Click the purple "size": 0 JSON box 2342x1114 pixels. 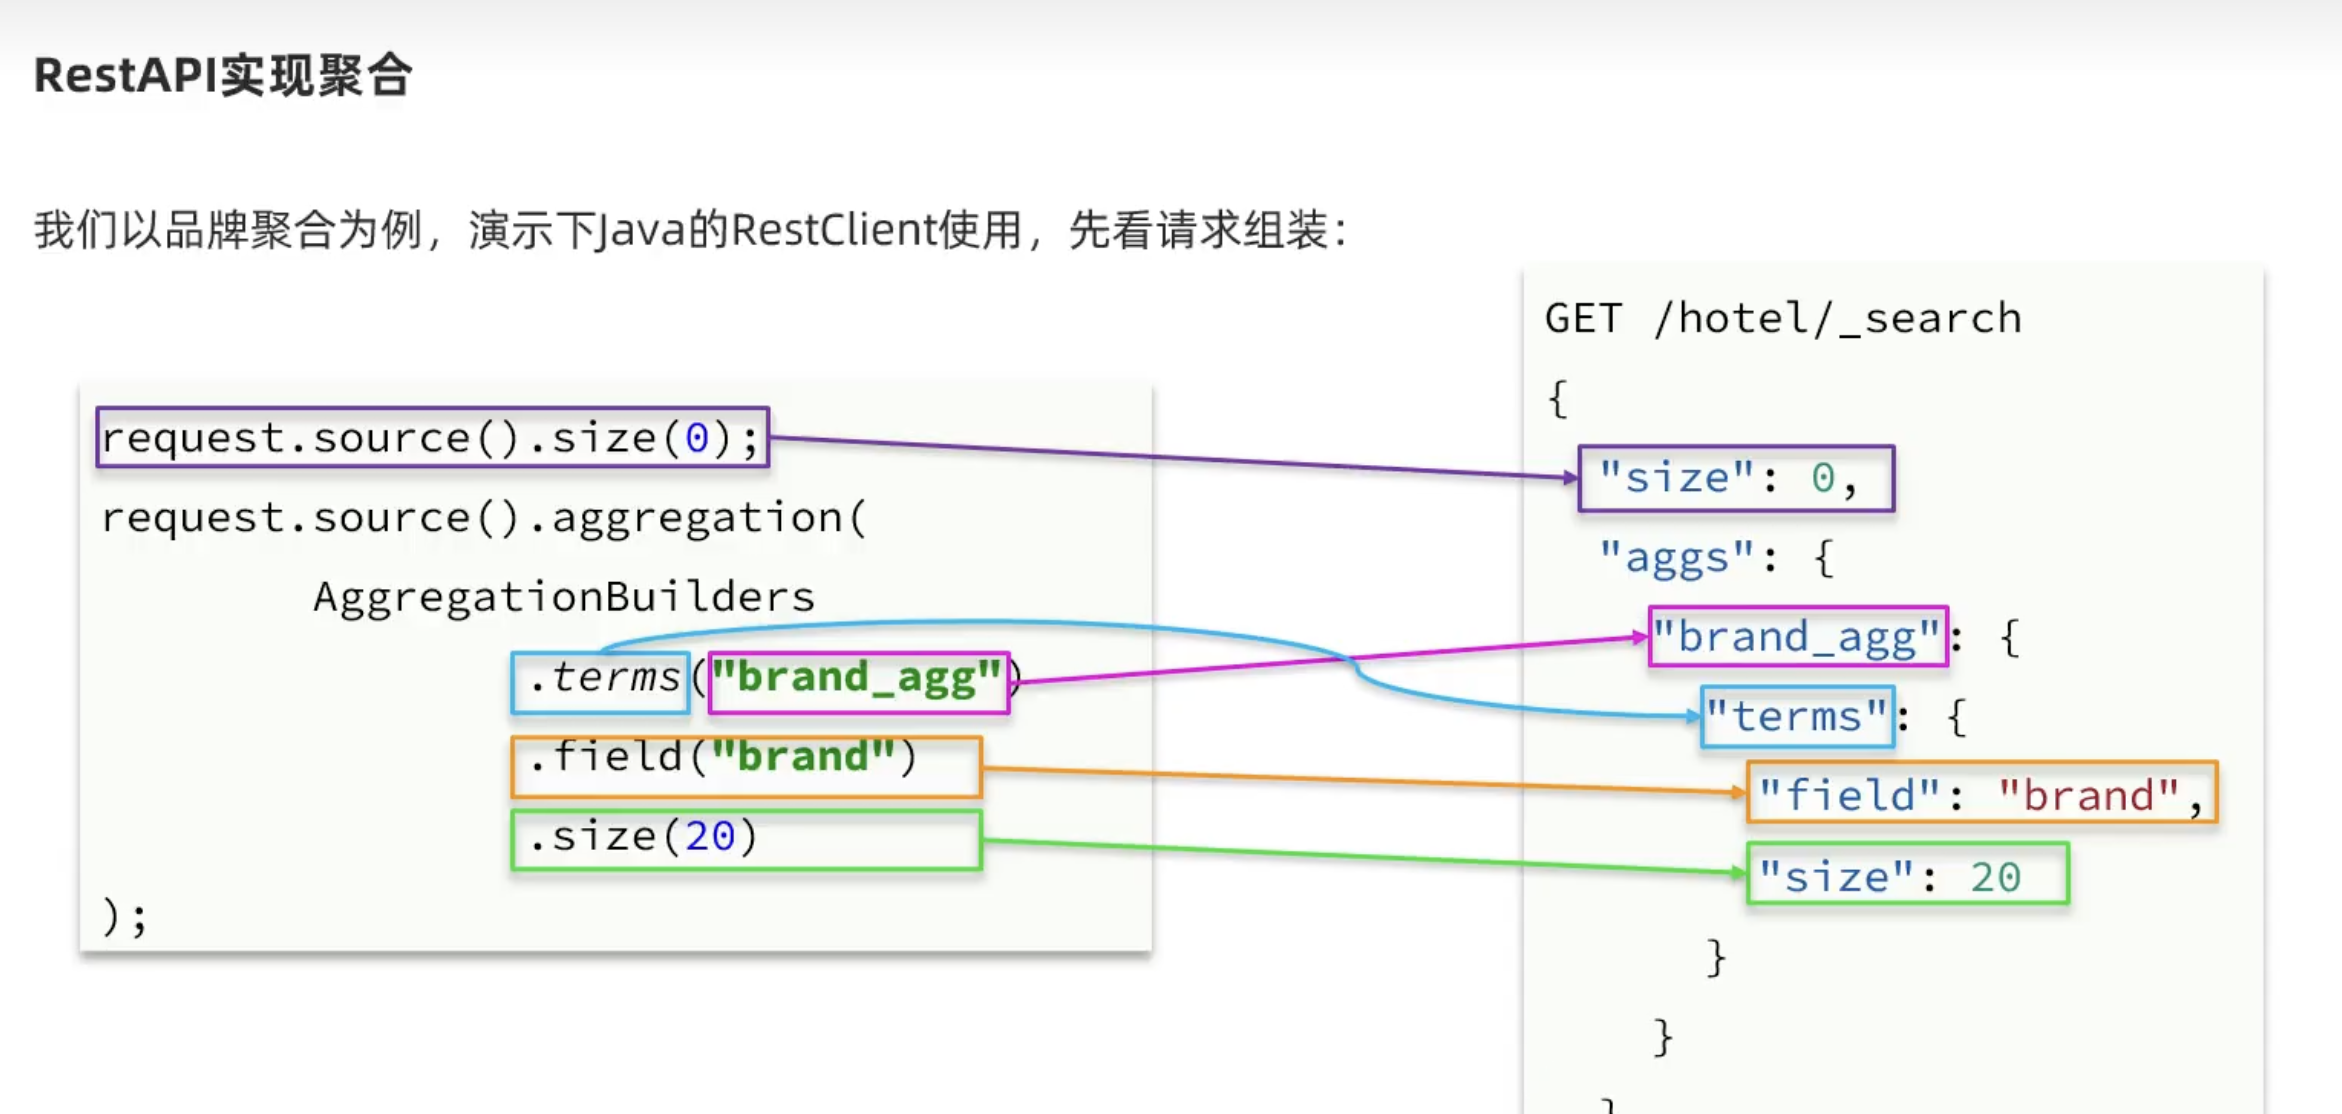coord(1735,479)
